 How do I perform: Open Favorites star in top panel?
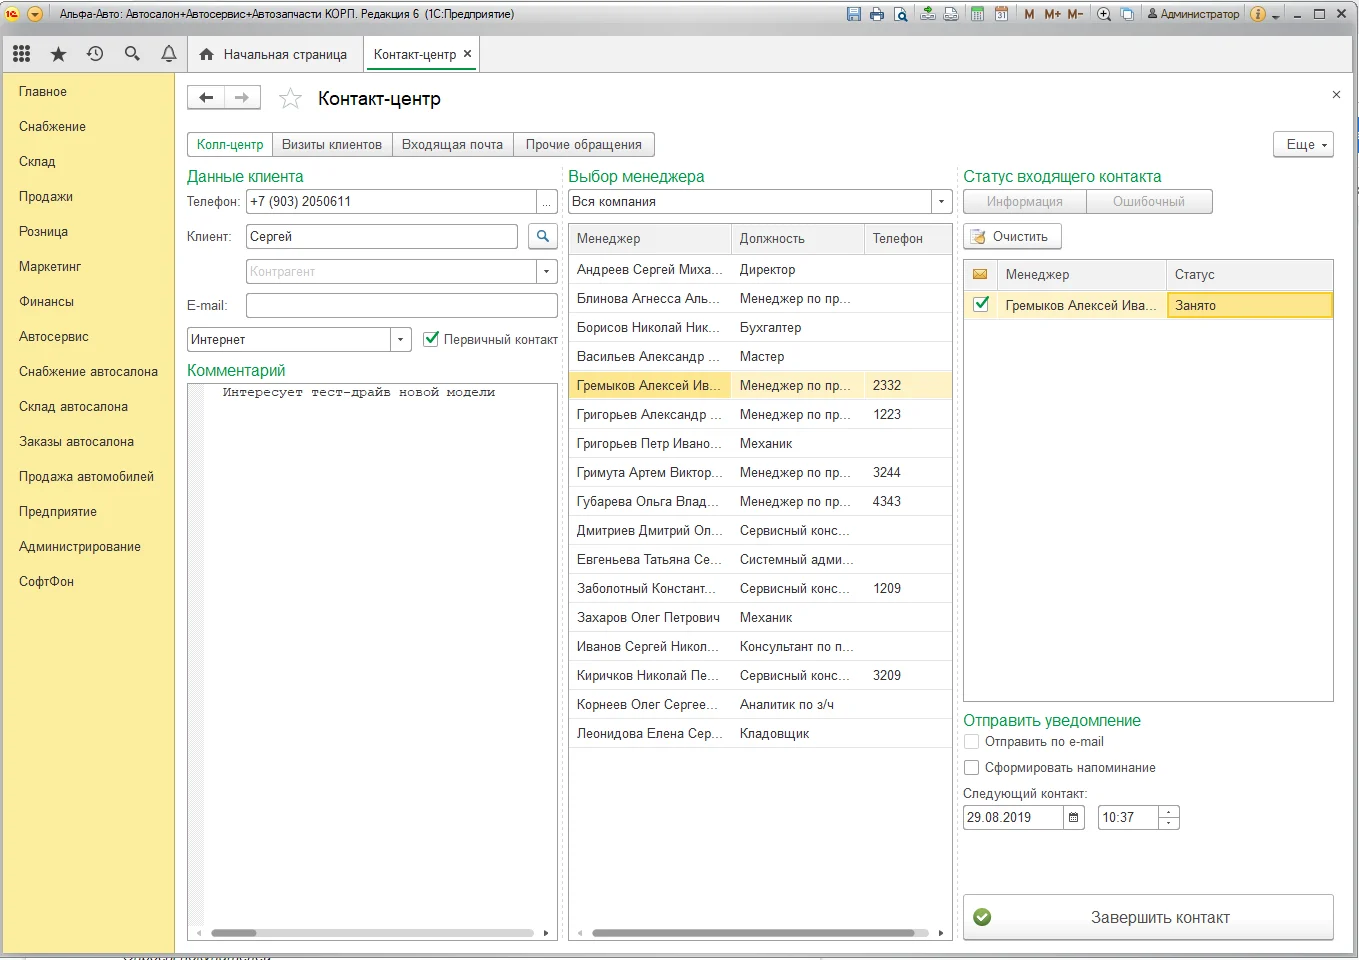pos(58,54)
